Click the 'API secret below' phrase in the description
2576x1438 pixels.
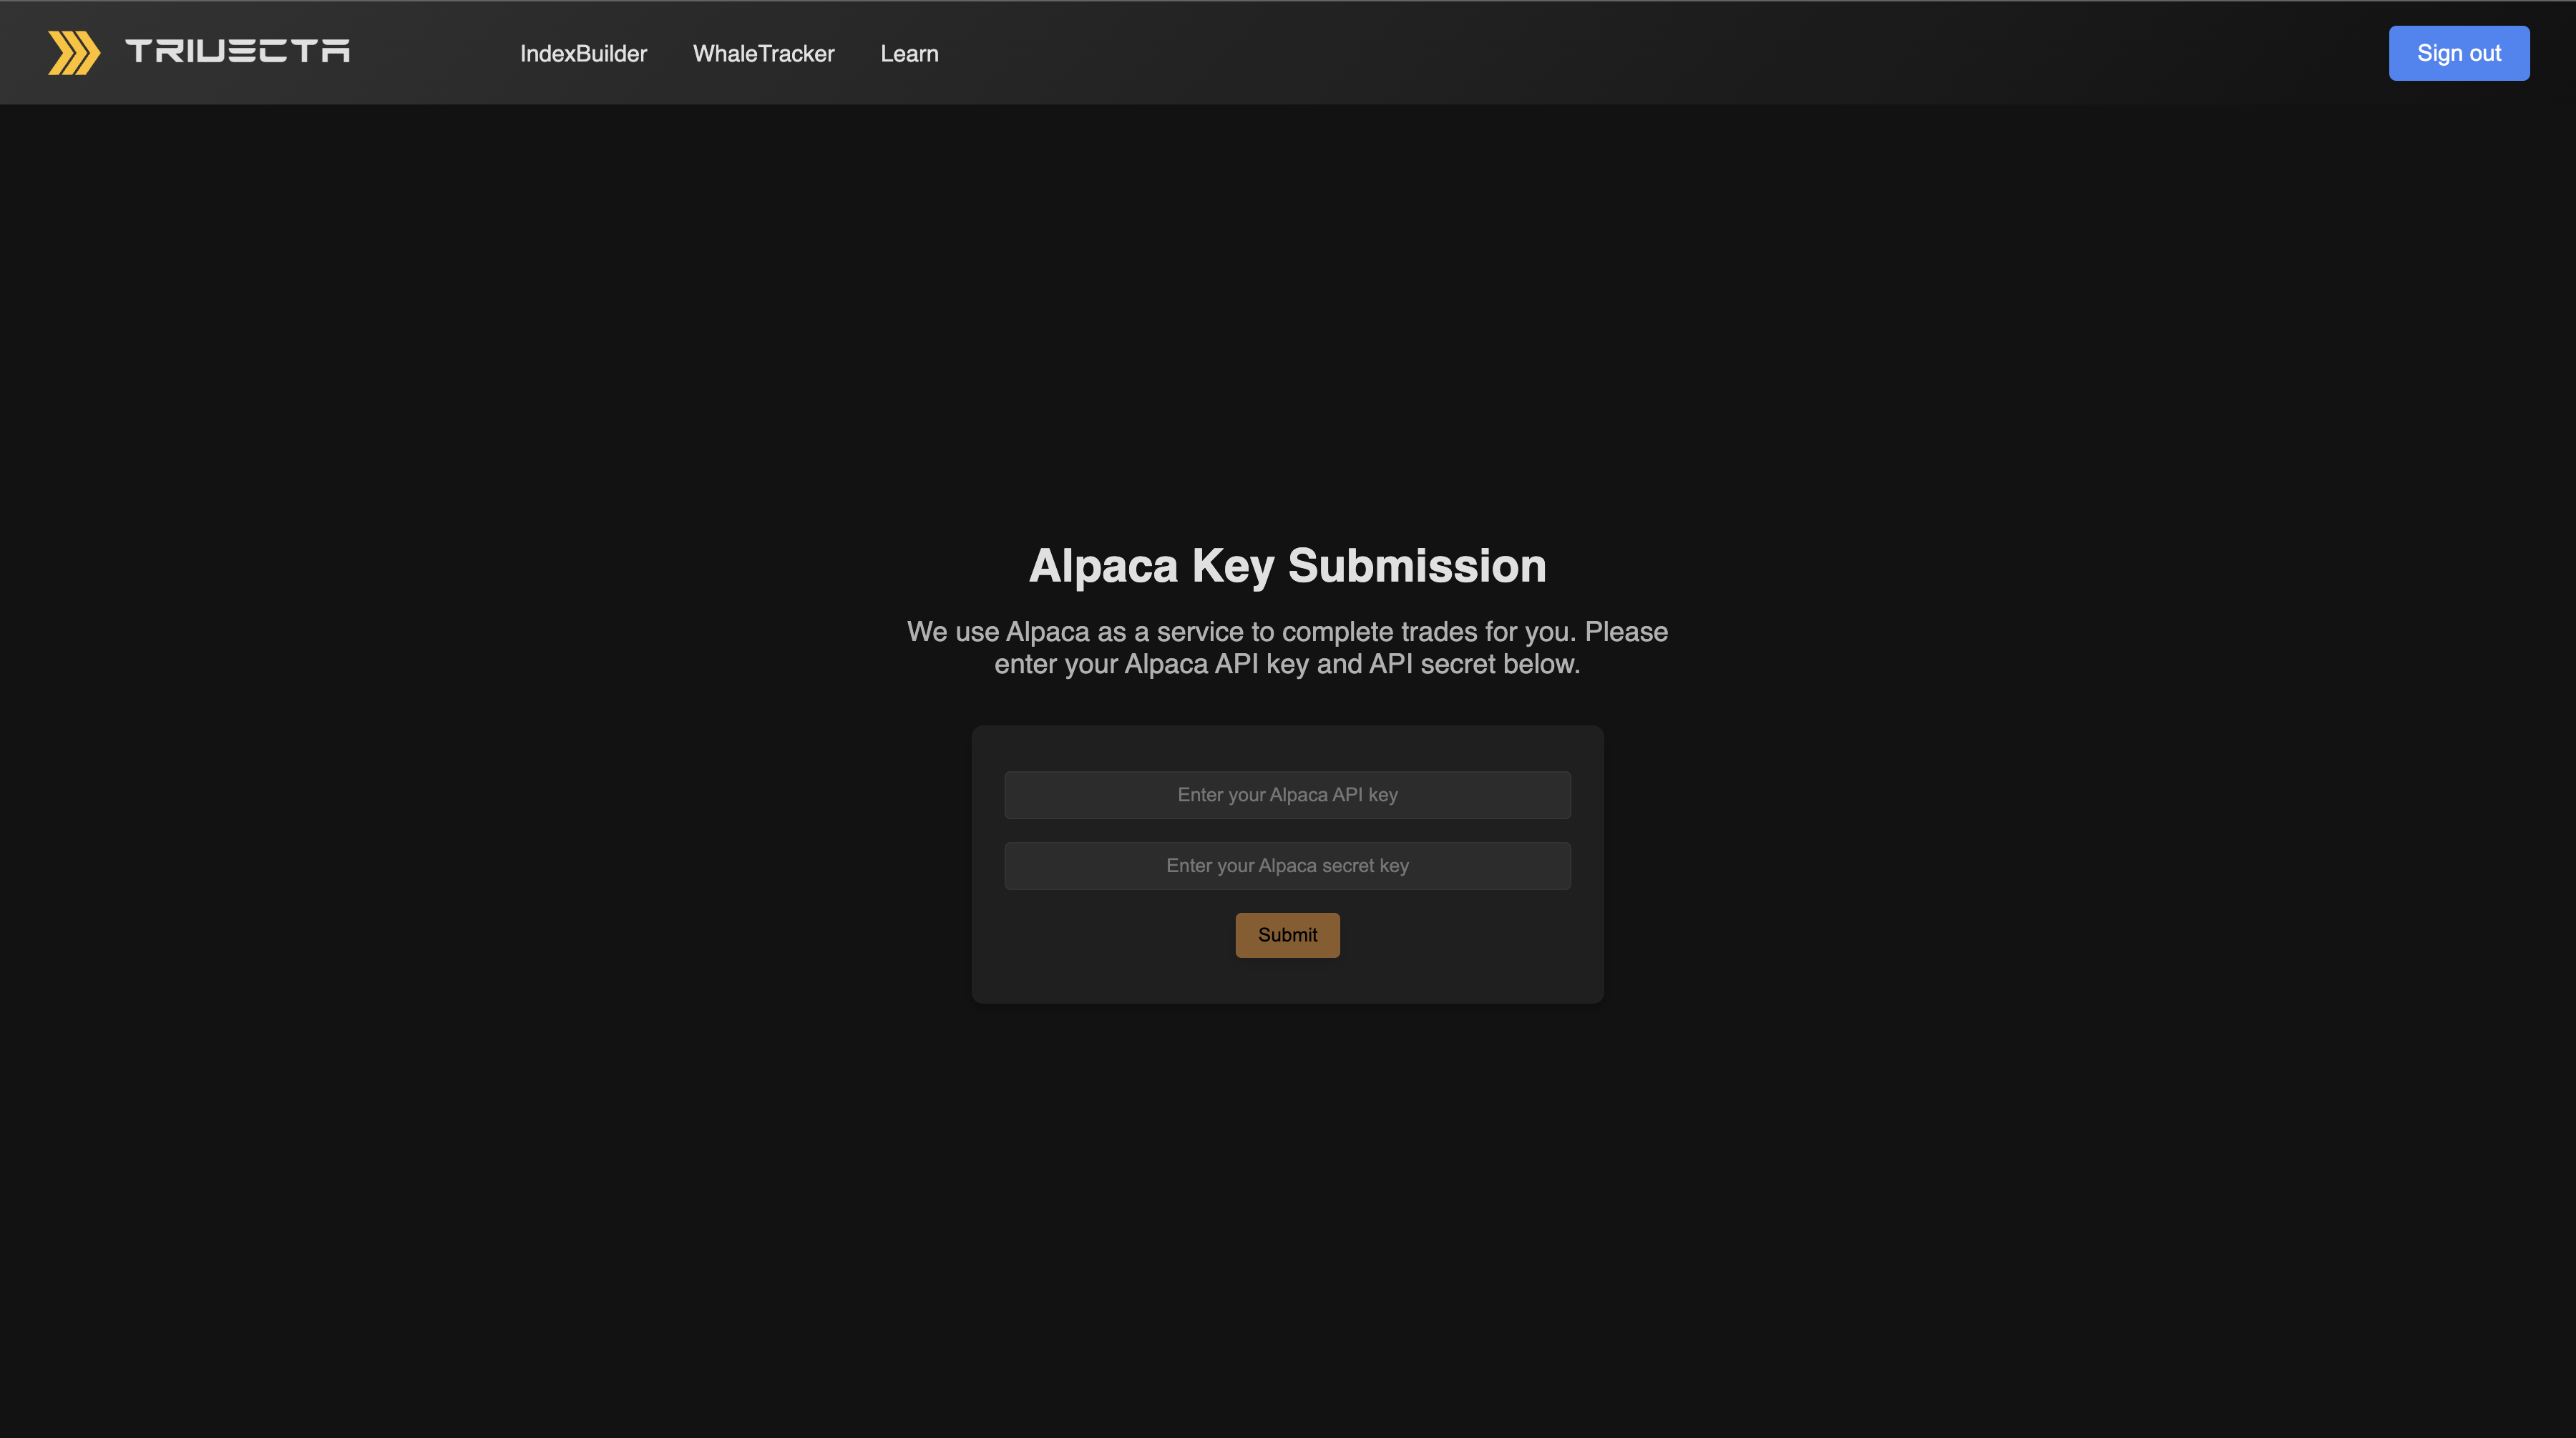[x=1474, y=665]
